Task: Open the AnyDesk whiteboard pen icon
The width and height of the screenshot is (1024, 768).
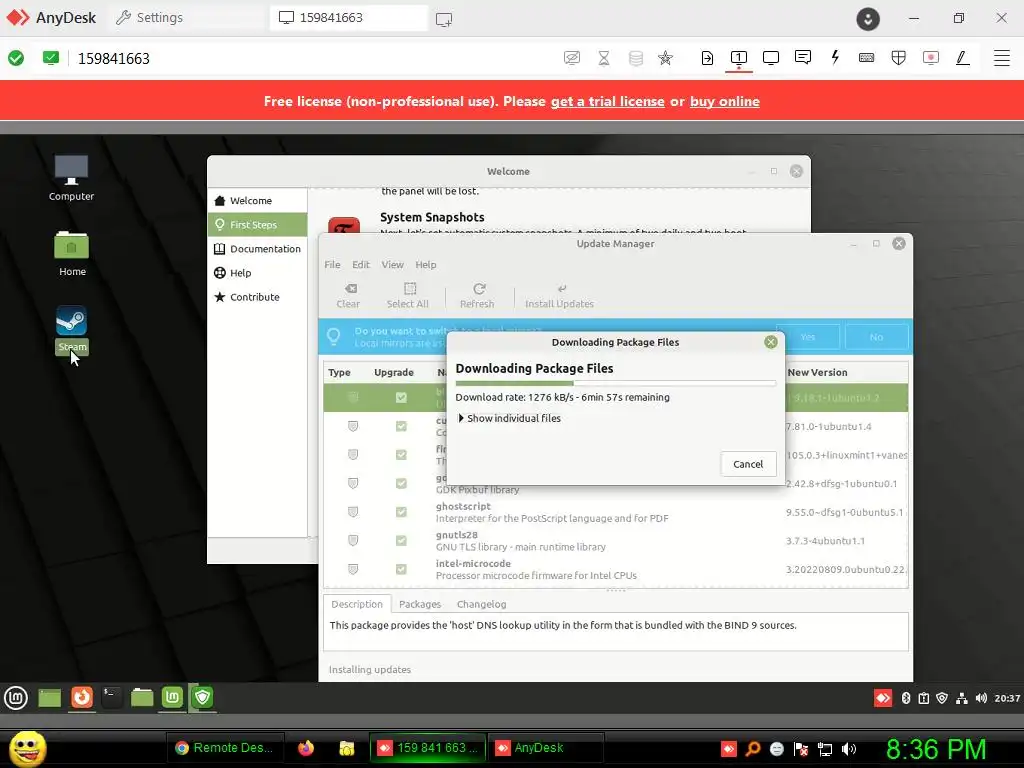Action: [963, 57]
